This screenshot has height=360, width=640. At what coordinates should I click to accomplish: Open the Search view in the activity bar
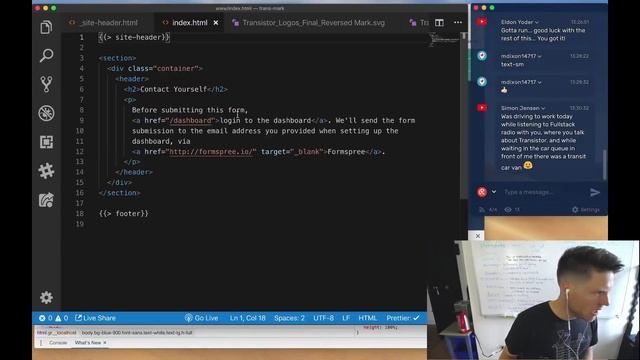(x=46, y=55)
